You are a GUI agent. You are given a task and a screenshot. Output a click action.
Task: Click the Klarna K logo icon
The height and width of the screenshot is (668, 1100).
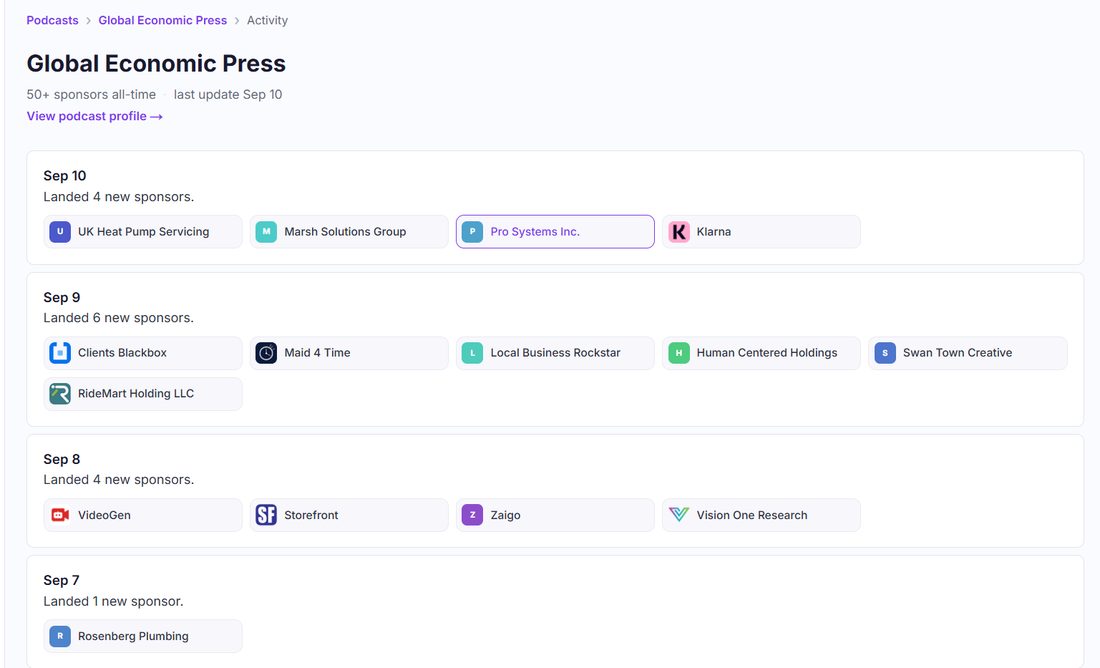pyautogui.click(x=678, y=232)
